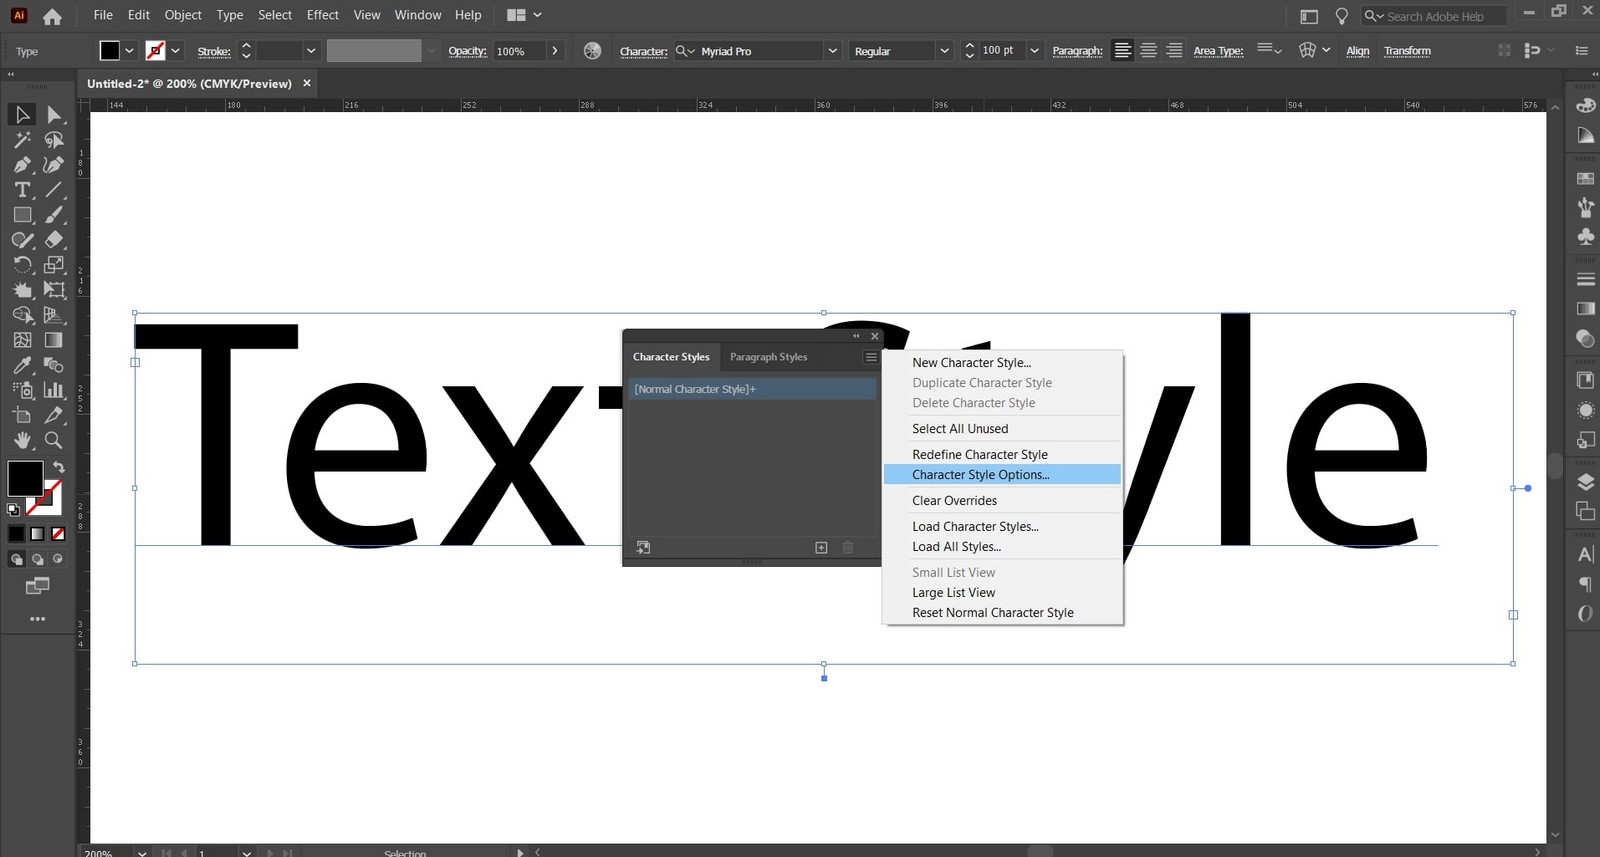The width and height of the screenshot is (1600, 857).
Task: Activate the Hand tool
Action: 22,440
